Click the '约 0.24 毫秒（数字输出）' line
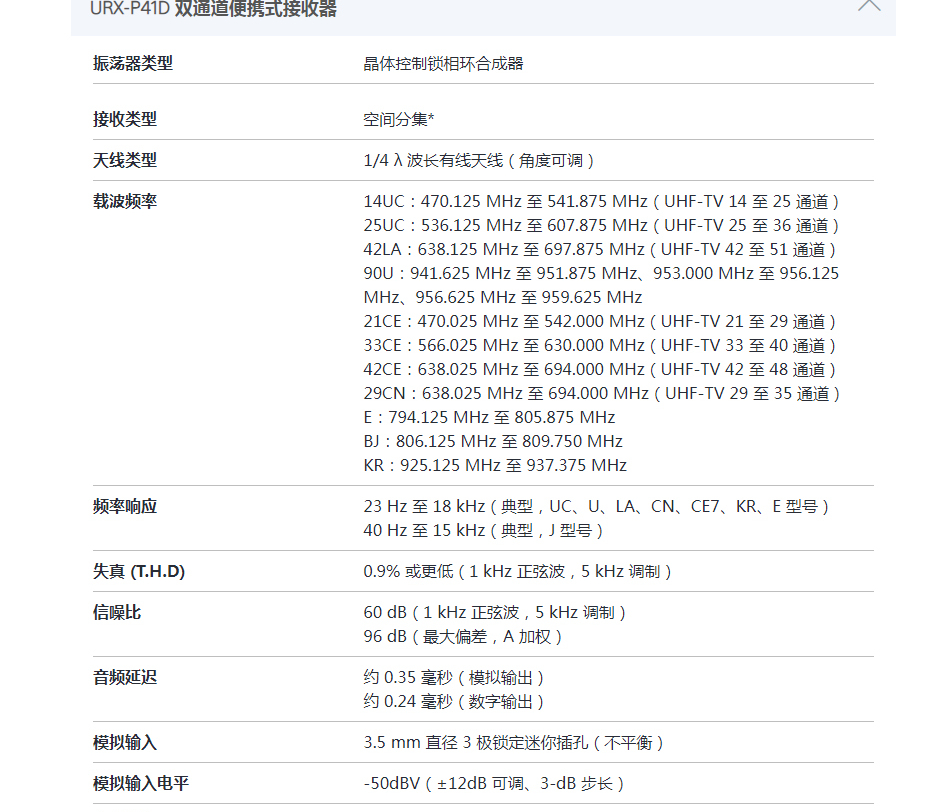 [x=455, y=702]
